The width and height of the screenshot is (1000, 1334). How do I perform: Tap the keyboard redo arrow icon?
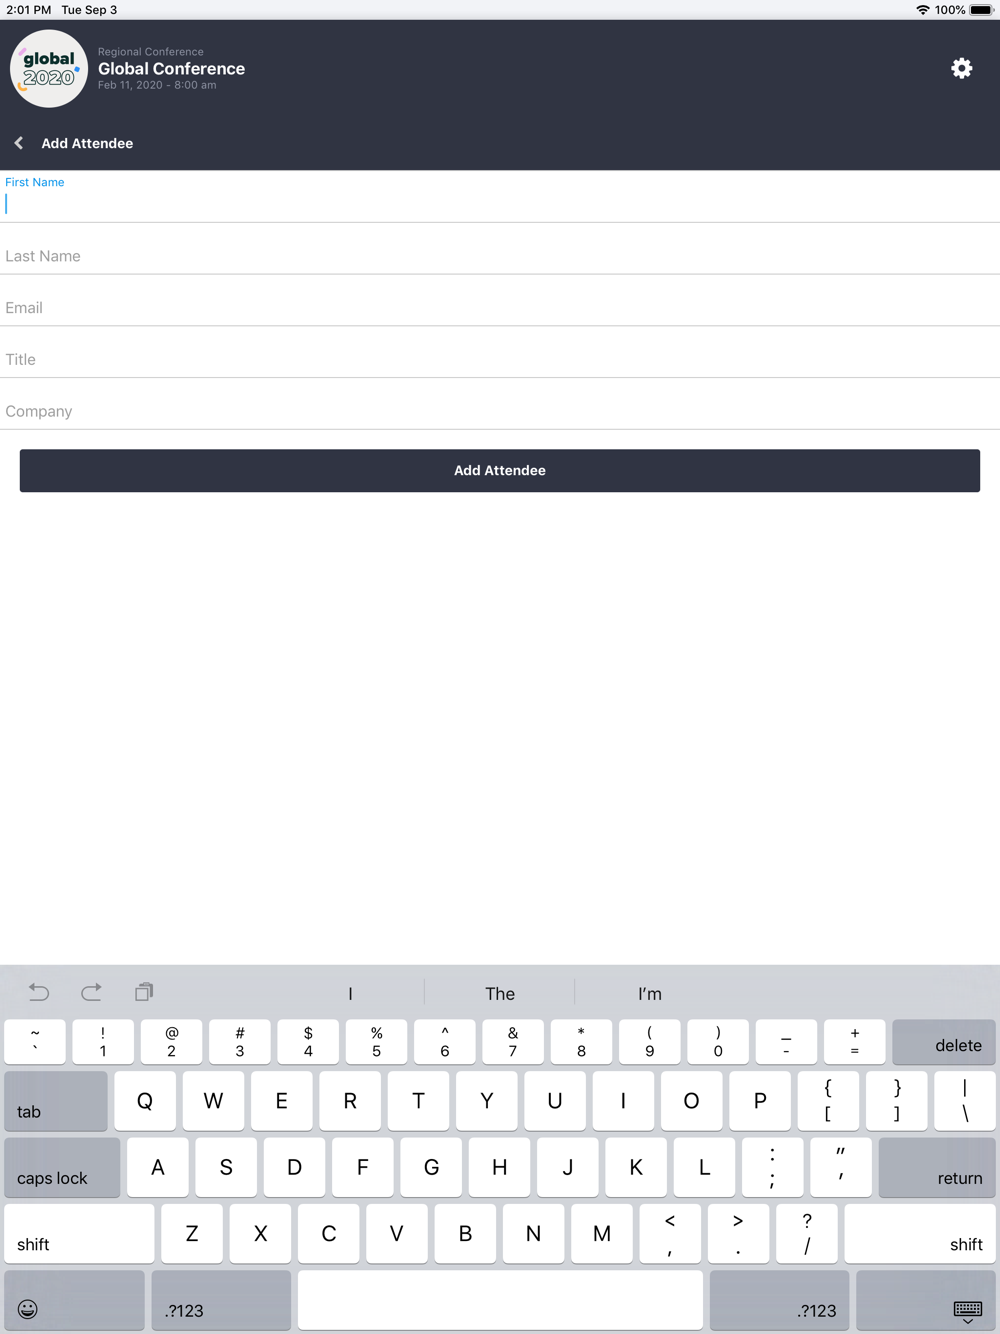91,992
